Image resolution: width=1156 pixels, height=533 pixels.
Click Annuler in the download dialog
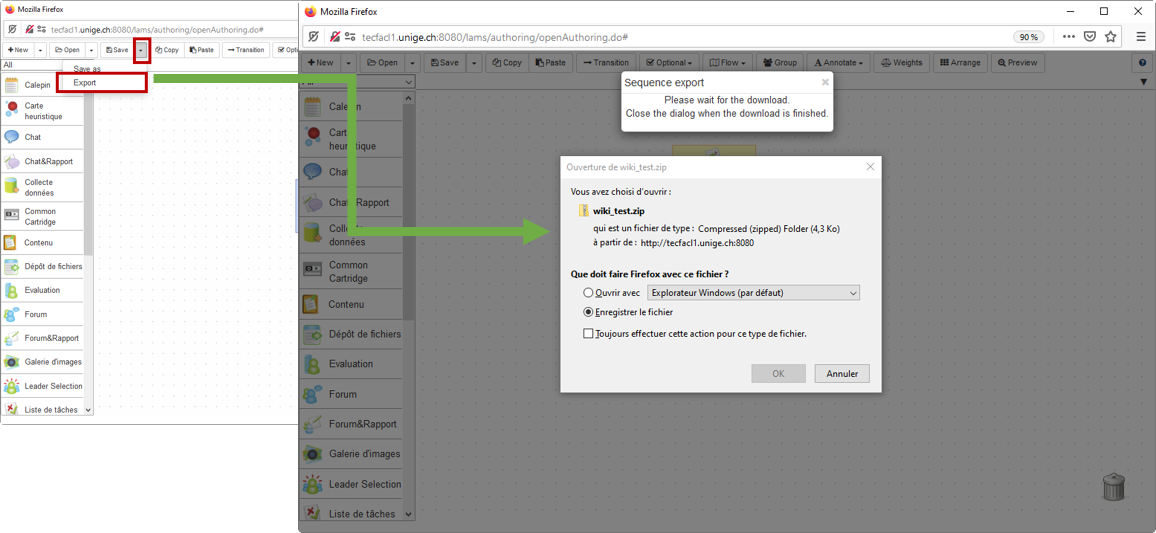point(842,374)
